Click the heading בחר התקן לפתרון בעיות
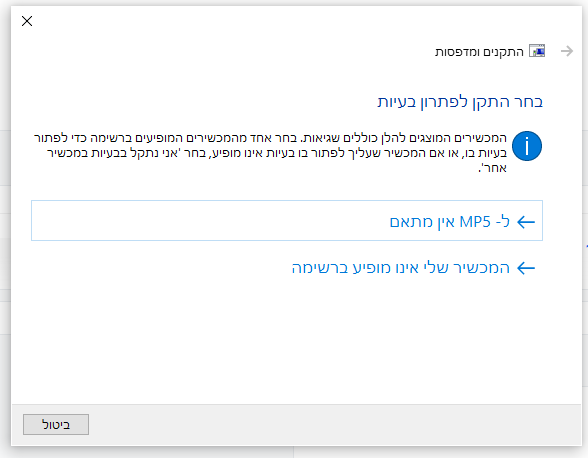Image resolution: width=588 pixels, height=458 pixels. coord(460,102)
